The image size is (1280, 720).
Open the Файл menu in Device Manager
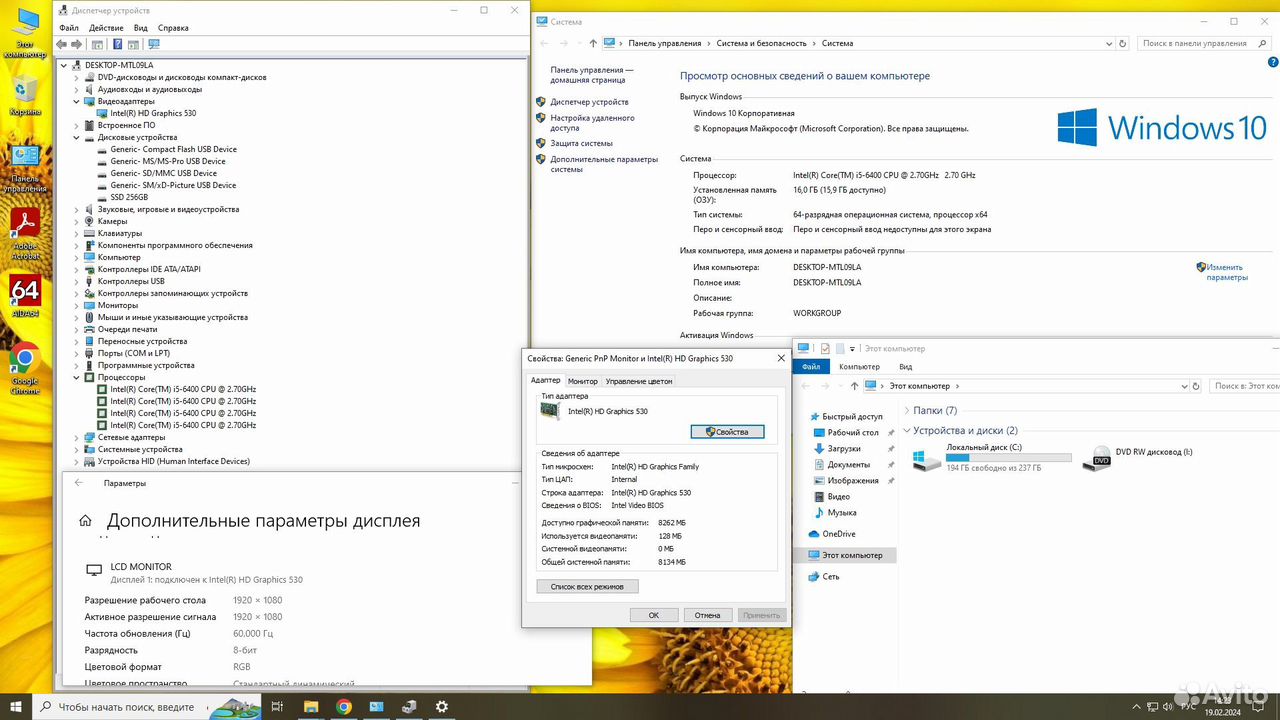[68, 28]
